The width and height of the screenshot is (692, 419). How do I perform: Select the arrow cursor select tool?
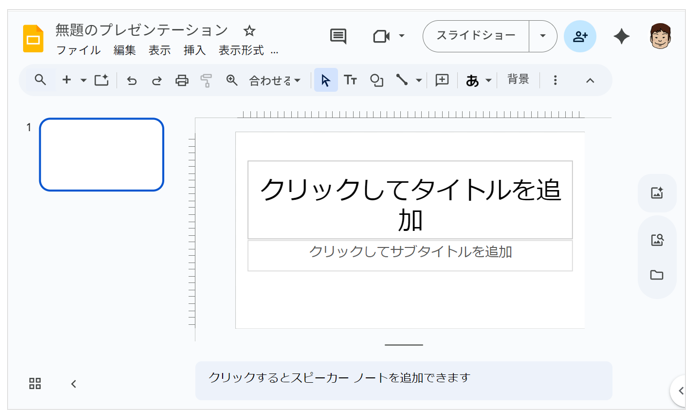coord(326,80)
